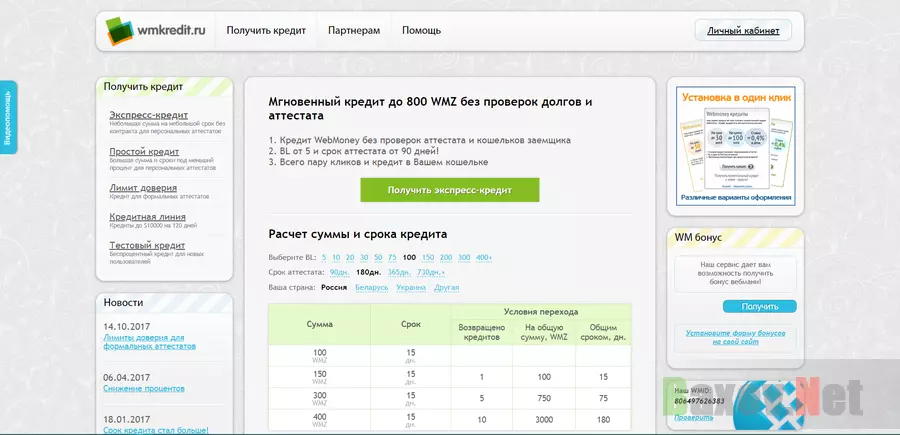Select BL value 200
900x435 pixels.
[446, 257]
